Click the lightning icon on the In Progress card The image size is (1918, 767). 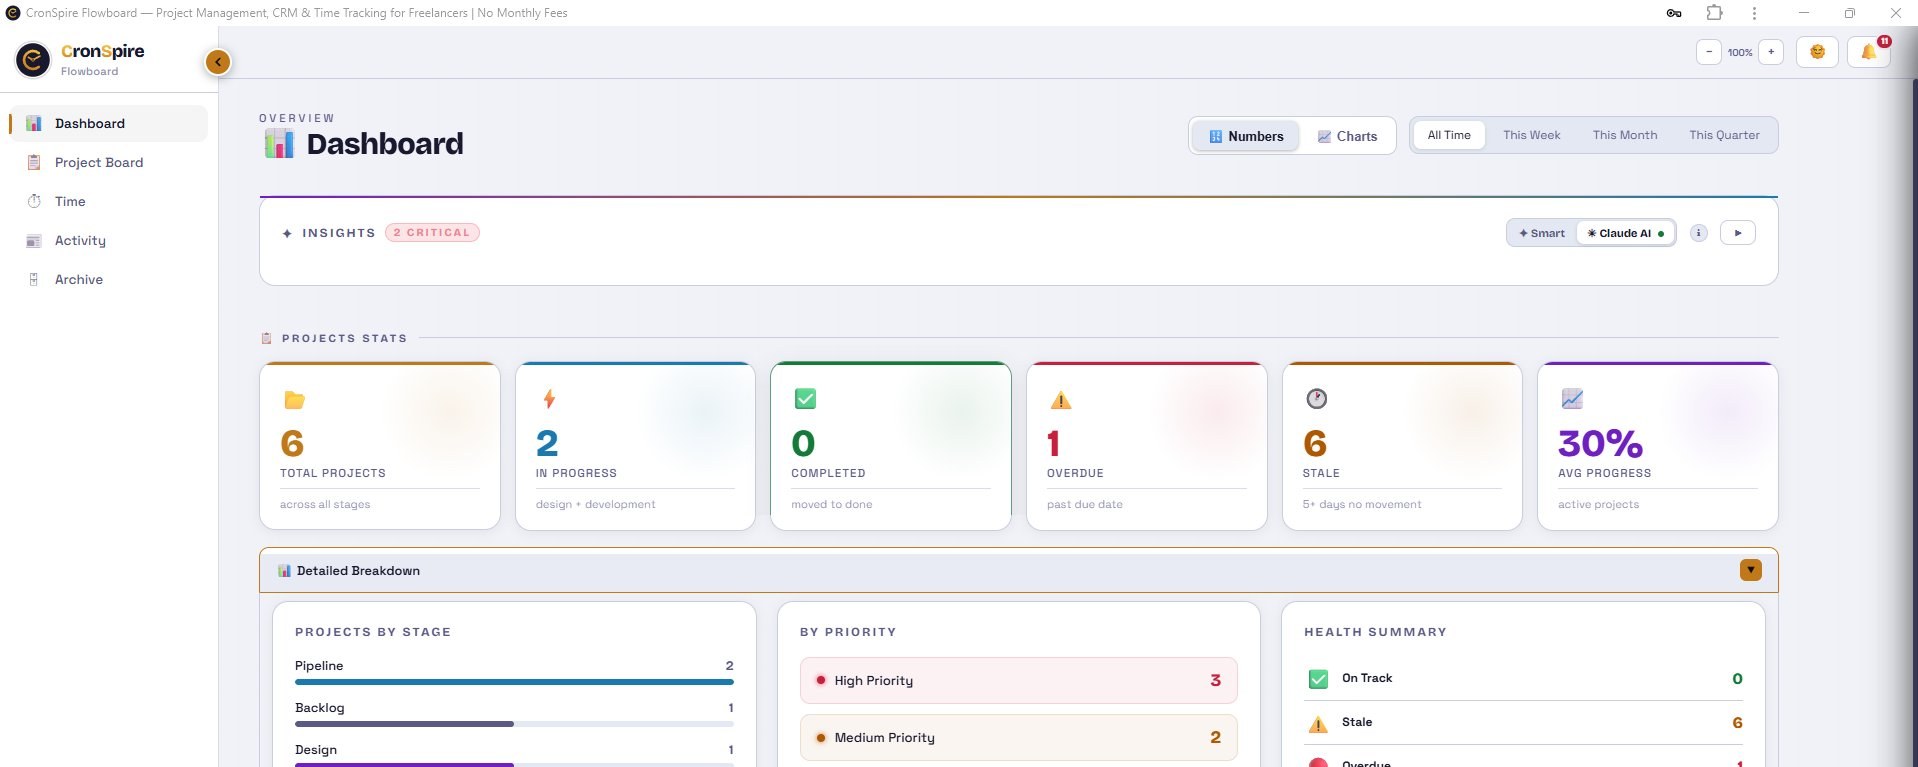click(549, 399)
